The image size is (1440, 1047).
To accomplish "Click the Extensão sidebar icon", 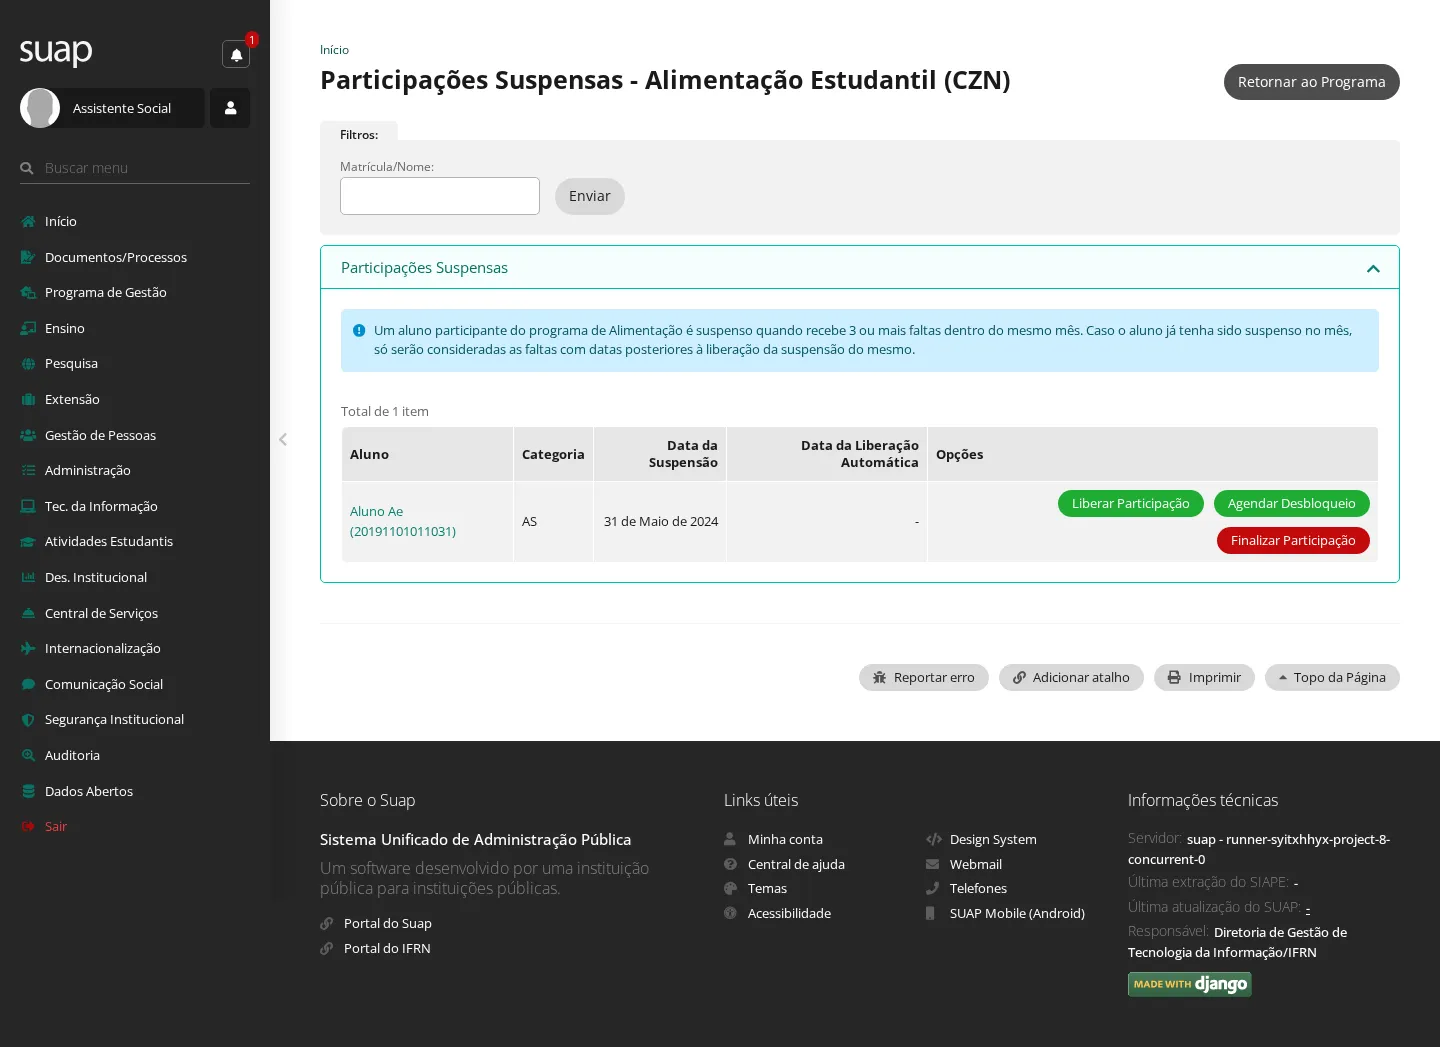I will pyautogui.click(x=28, y=399).
